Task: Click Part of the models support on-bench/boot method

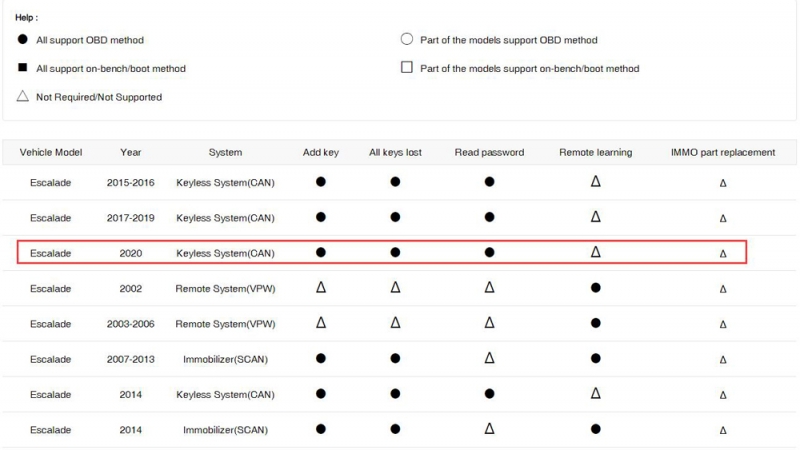Action: [530, 68]
